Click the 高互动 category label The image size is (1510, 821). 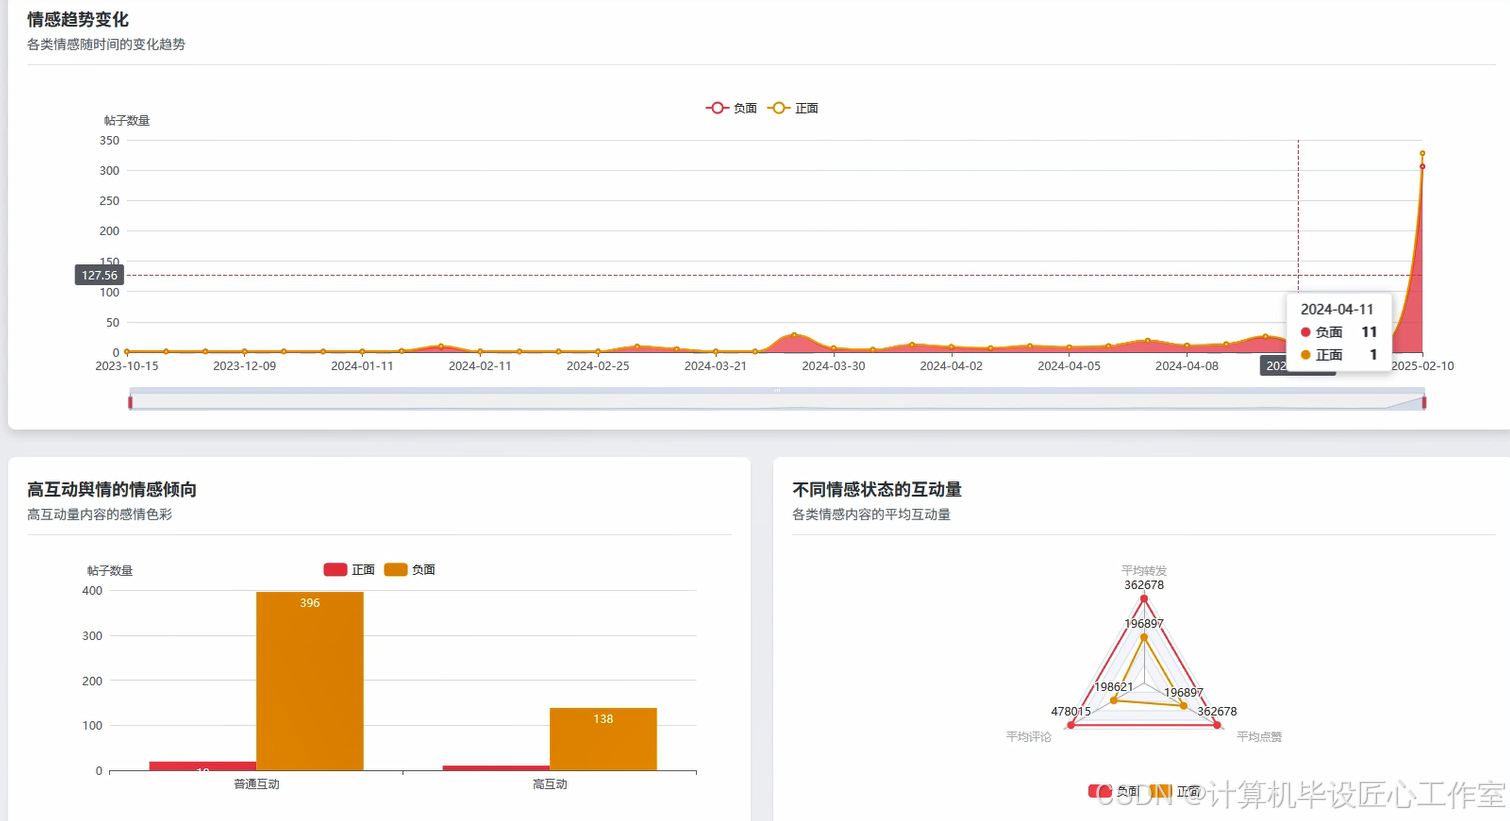550,784
